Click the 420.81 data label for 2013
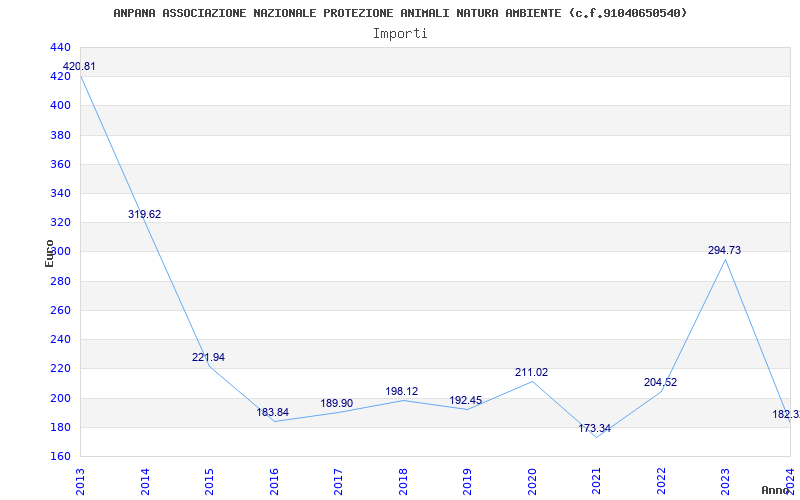The width and height of the screenshot is (800, 500). pos(79,66)
